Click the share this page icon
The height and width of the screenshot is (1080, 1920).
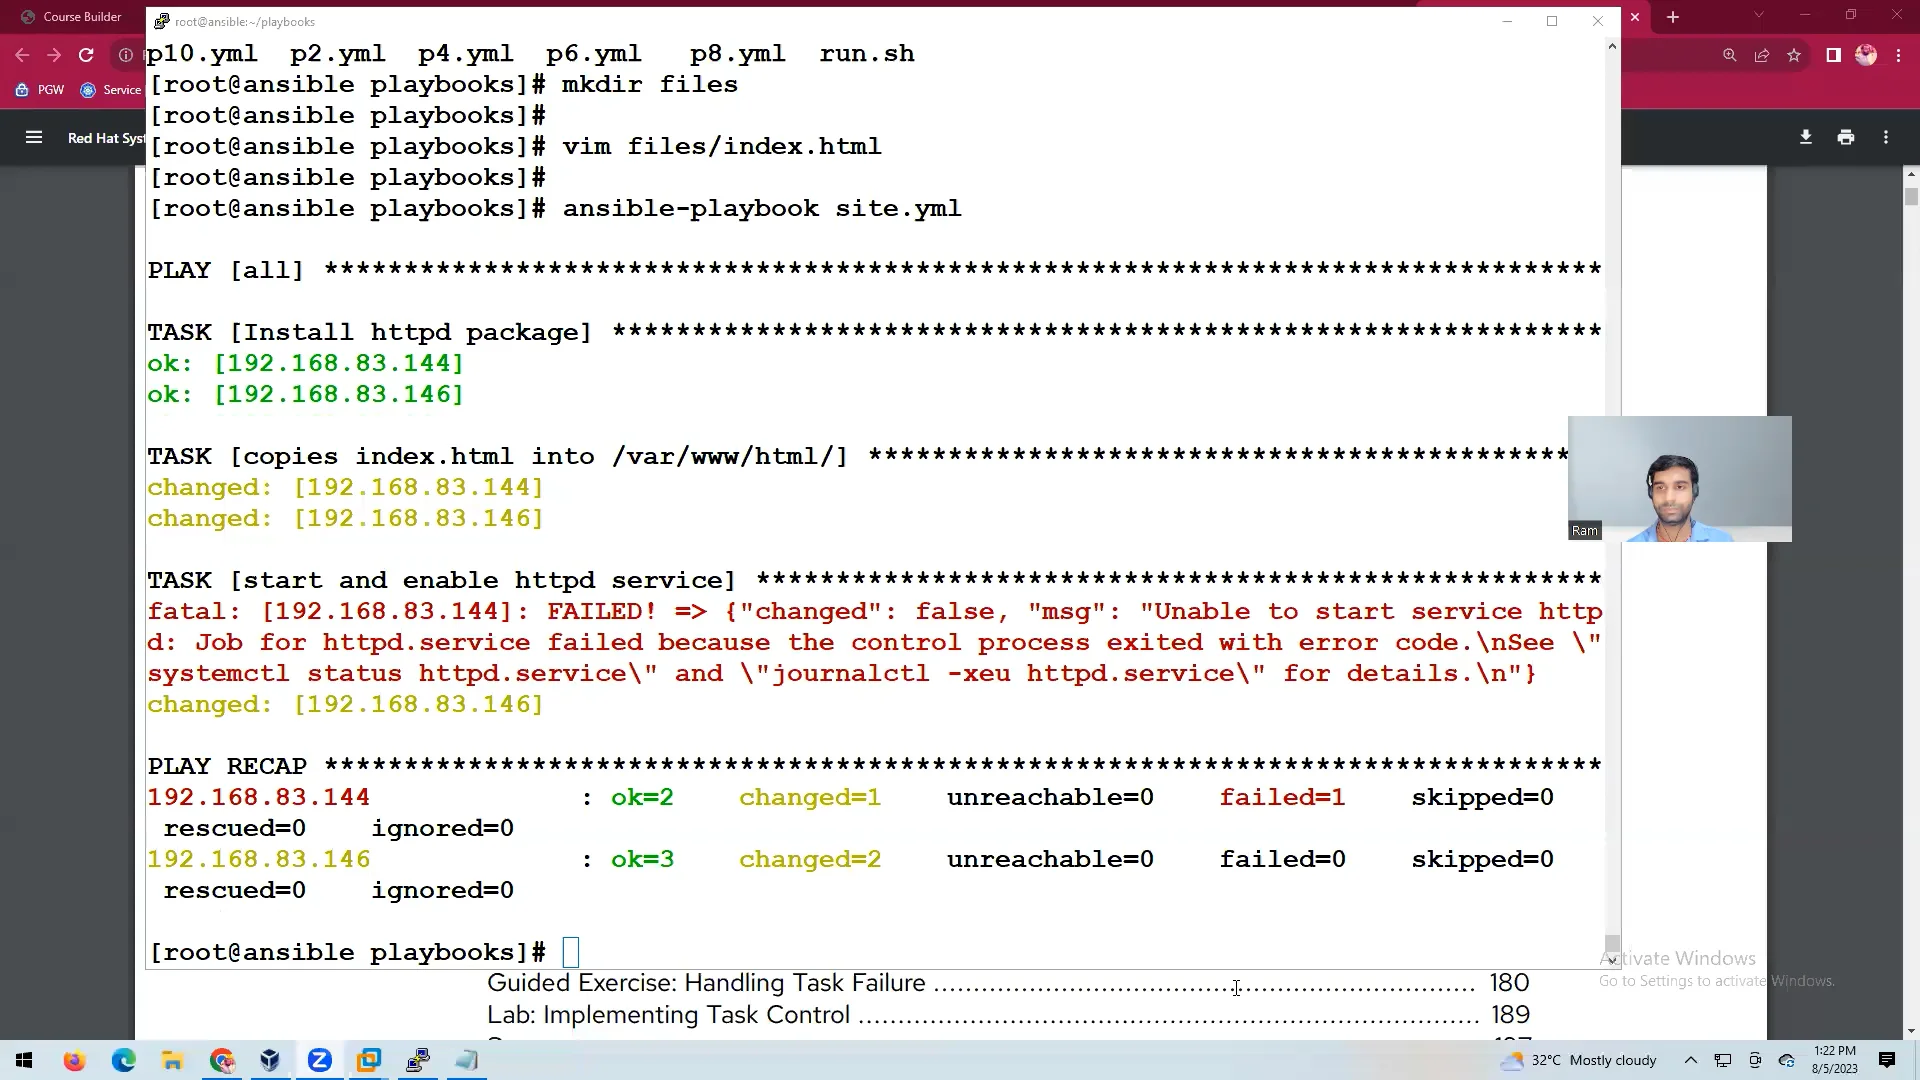click(1762, 55)
